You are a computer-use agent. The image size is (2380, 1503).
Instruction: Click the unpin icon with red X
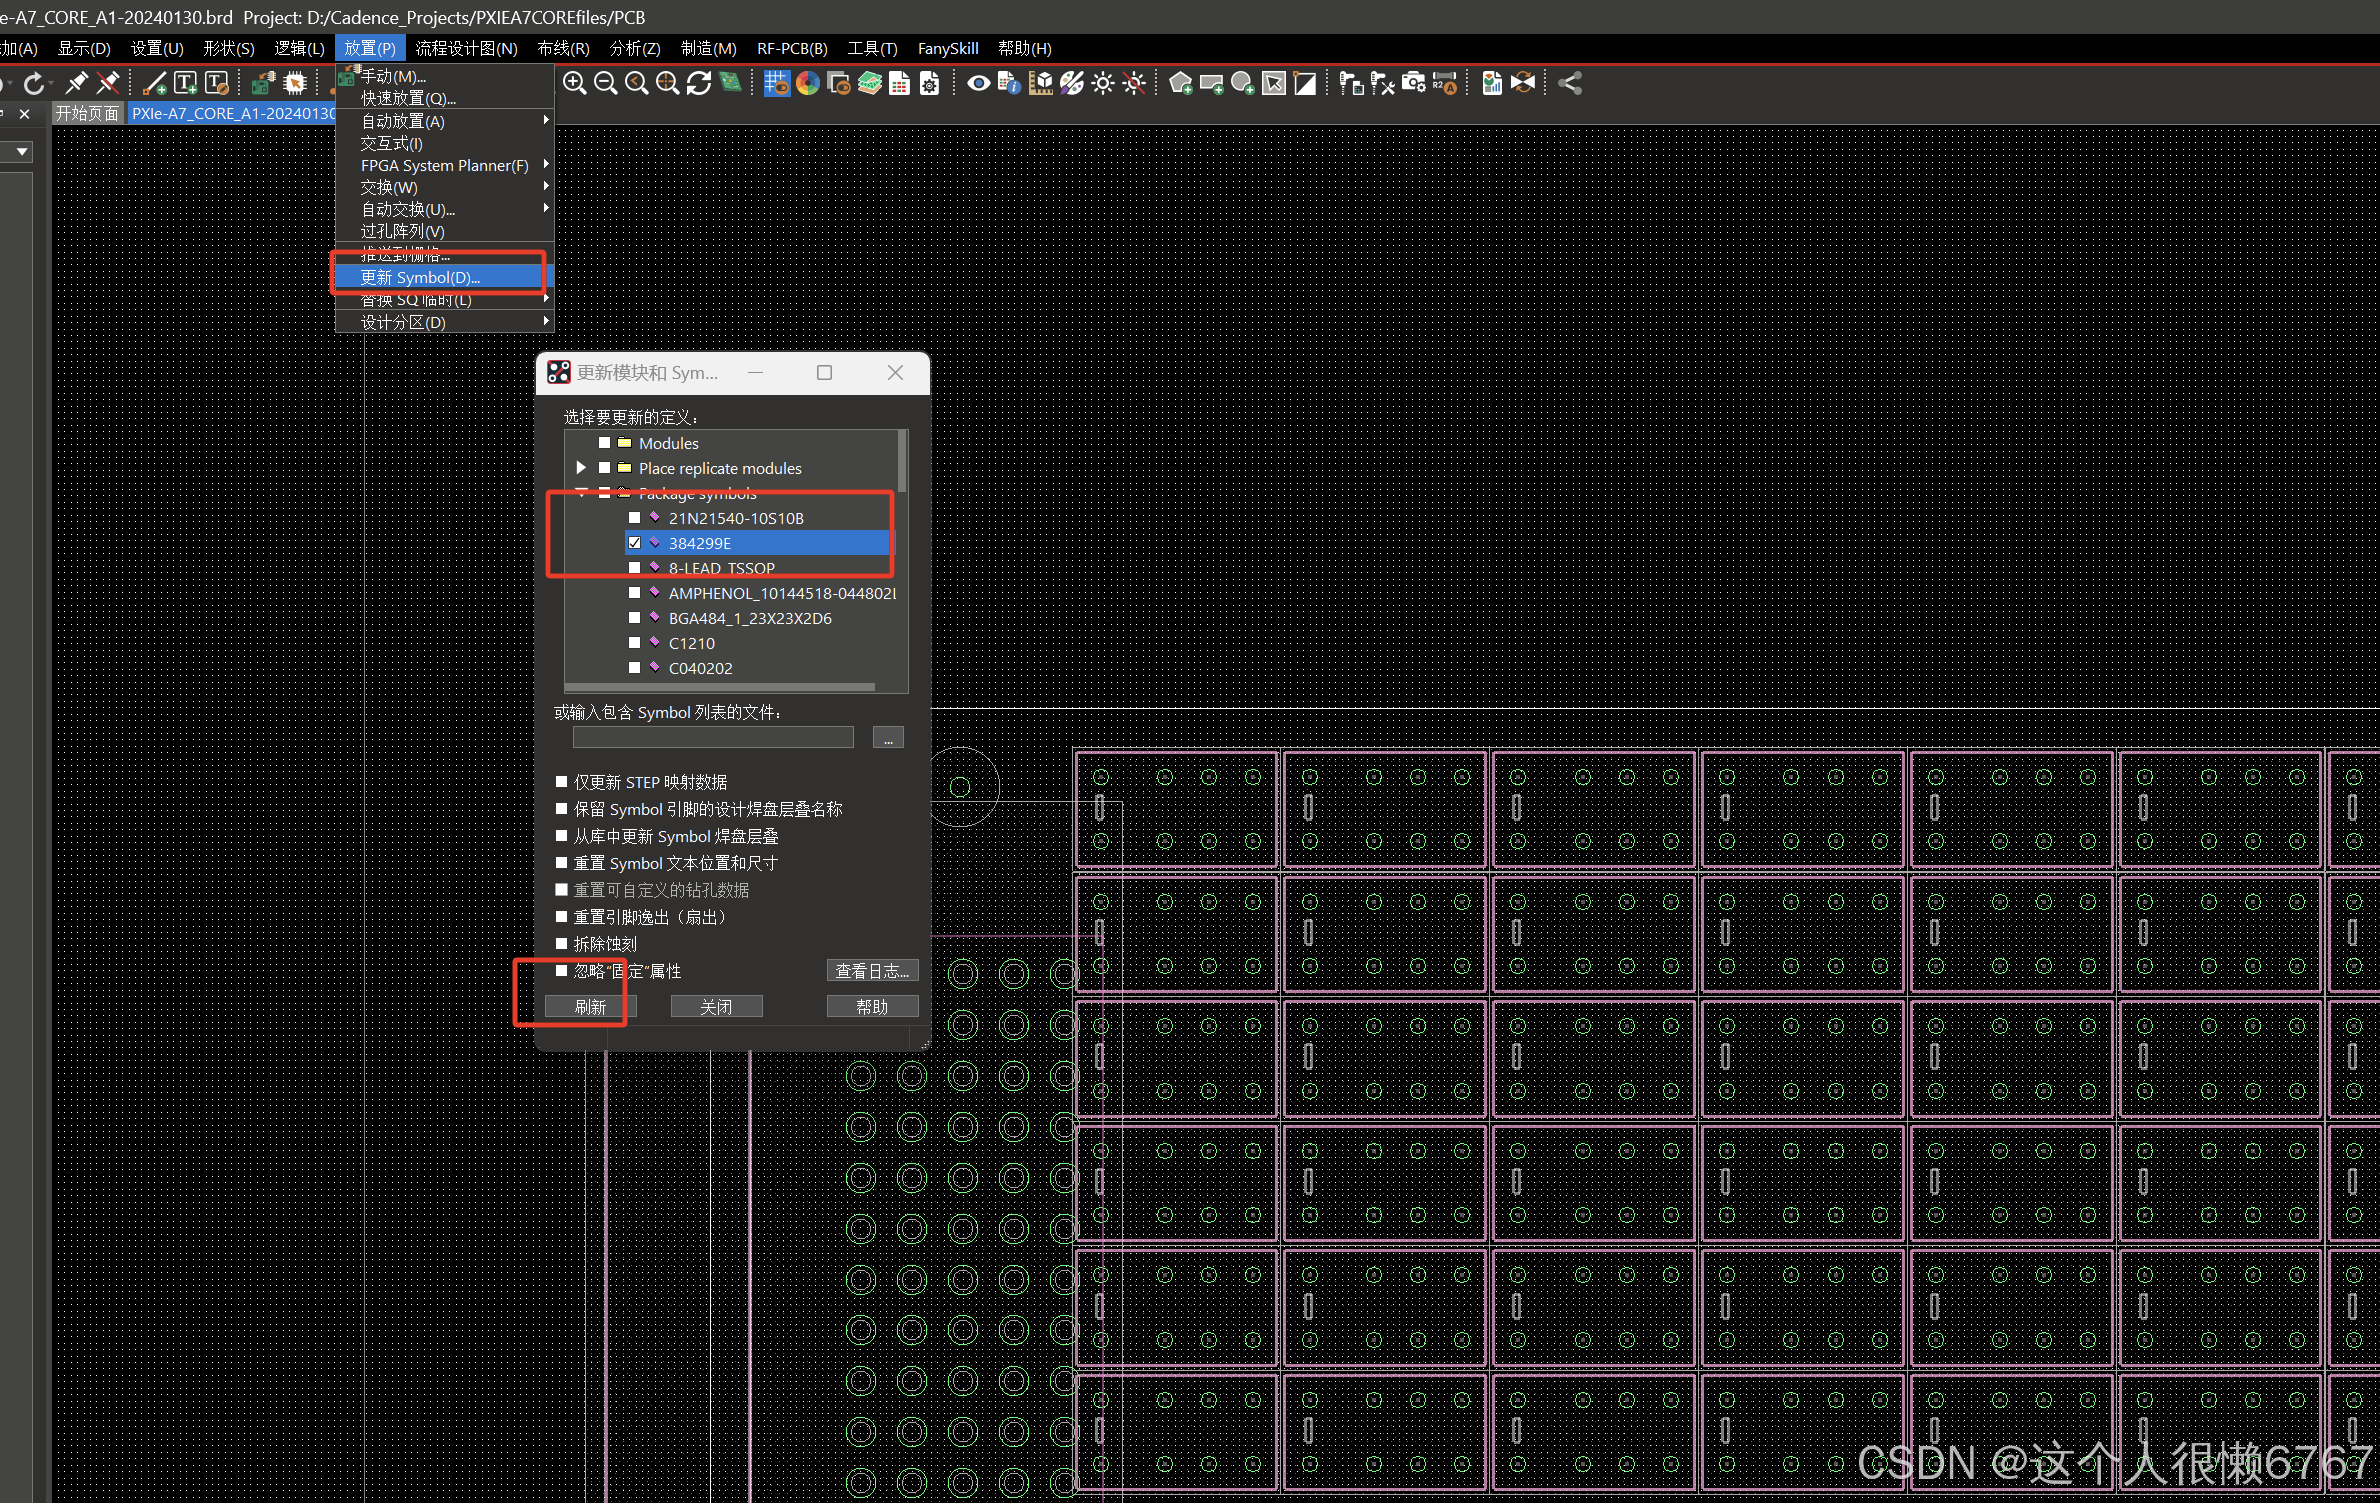point(108,84)
